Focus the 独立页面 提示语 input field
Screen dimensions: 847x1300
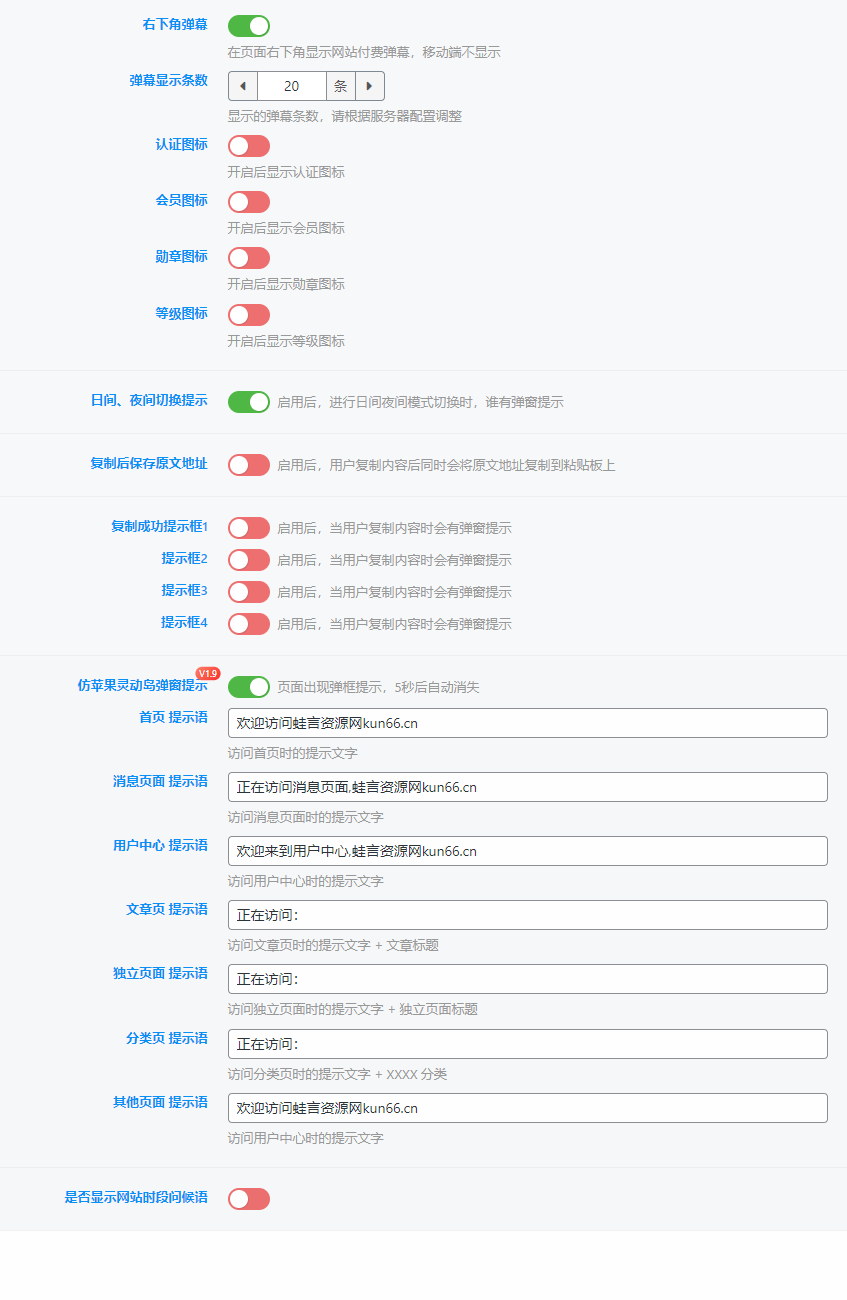pyautogui.click(x=528, y=979)
